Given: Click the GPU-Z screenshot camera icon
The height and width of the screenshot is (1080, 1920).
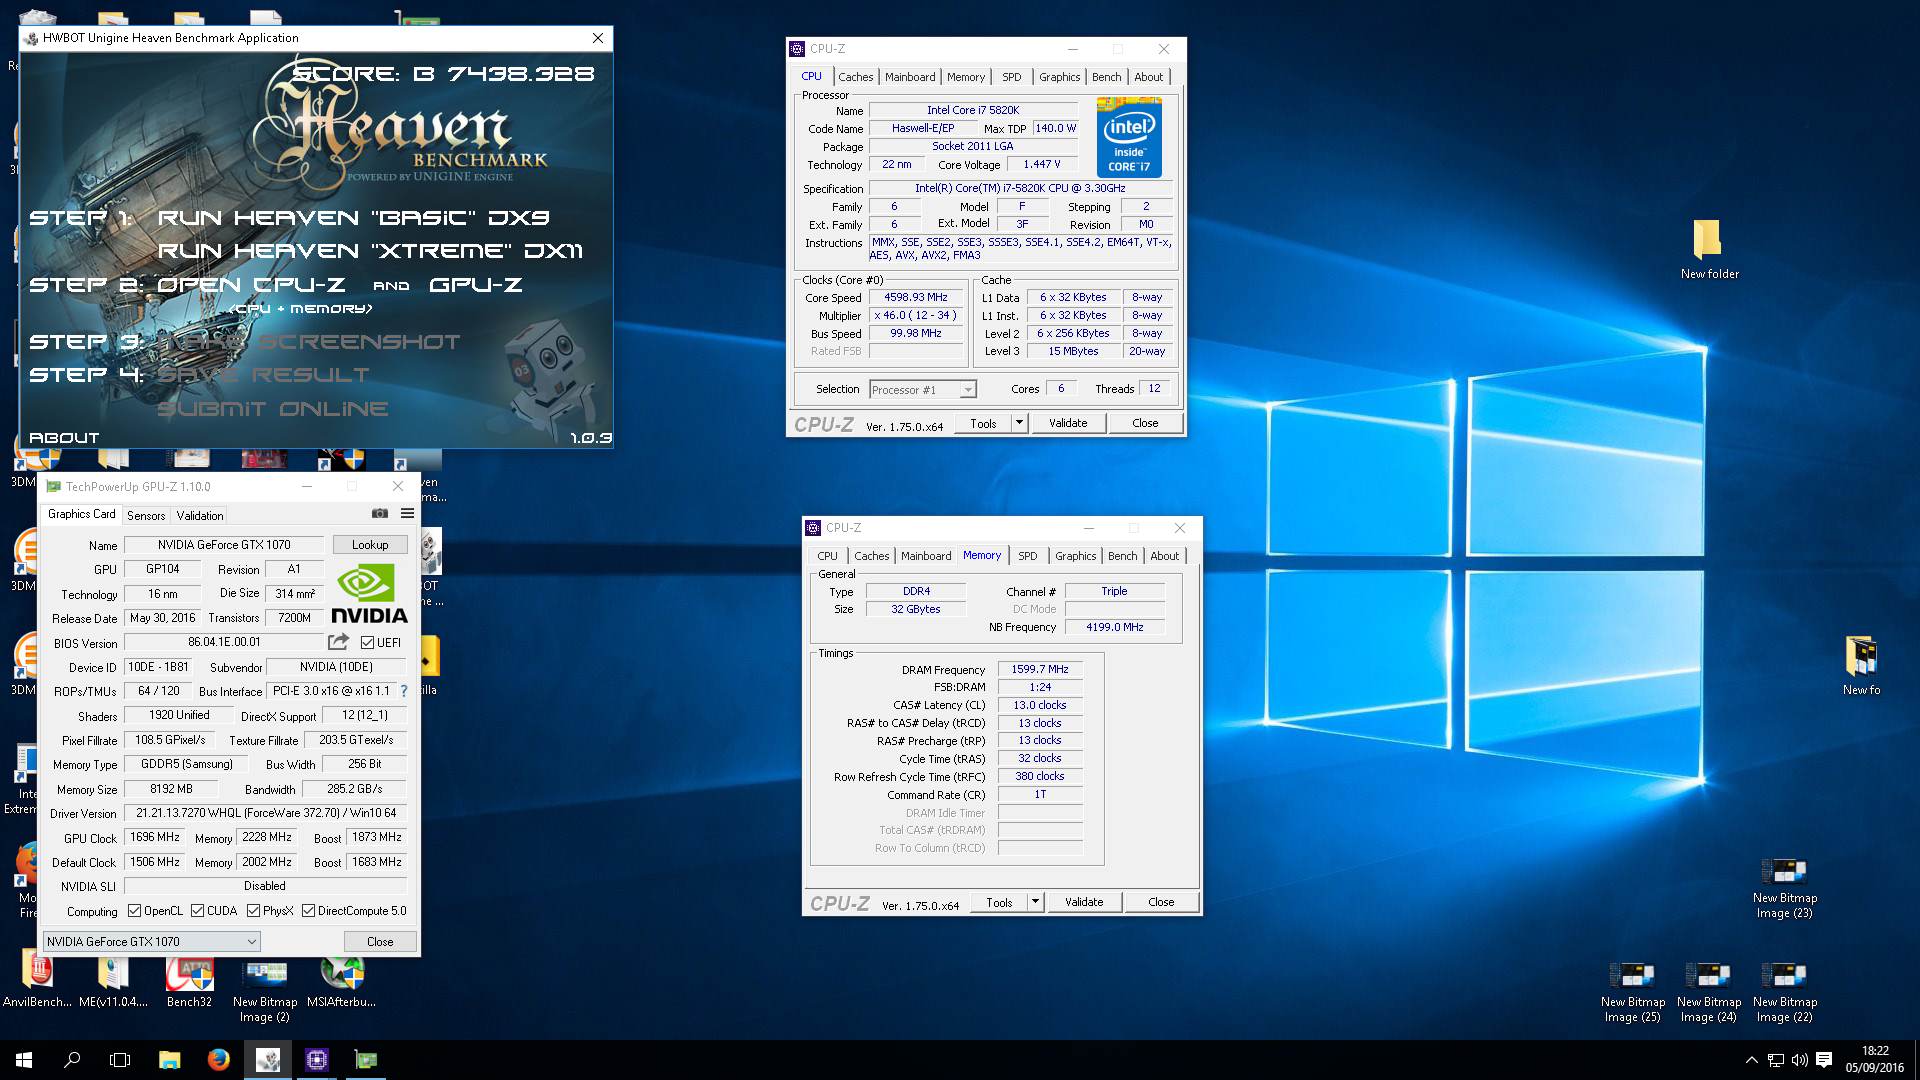Looking at the screenshot, I should (380, 513).
